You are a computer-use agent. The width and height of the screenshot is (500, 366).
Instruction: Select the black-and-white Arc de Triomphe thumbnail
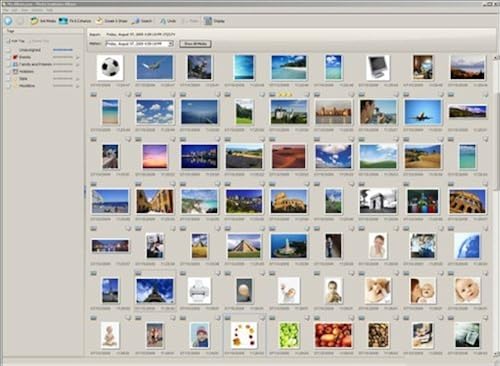click(x=378, y=201)
